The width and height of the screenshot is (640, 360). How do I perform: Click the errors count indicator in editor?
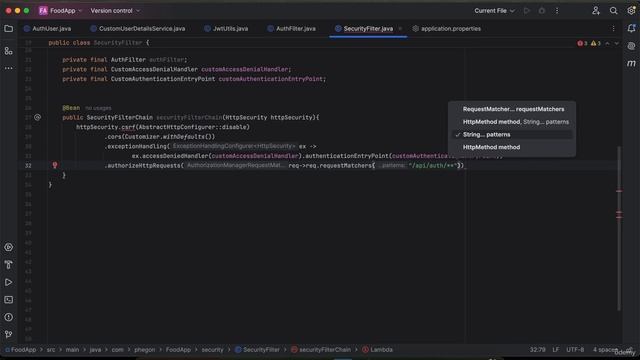click(x=582, y=43)
